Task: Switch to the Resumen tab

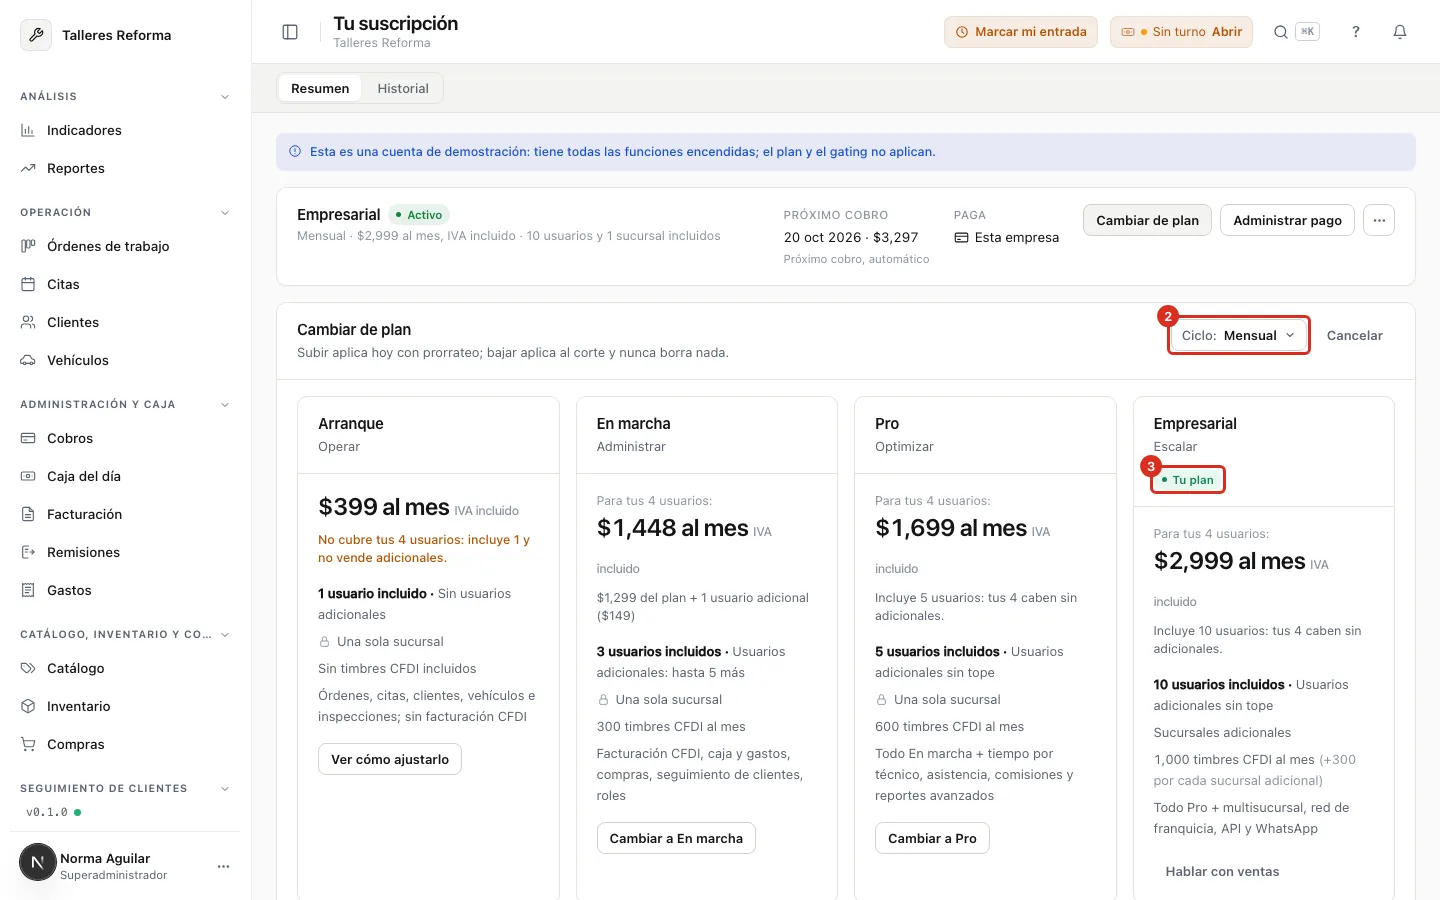Action: click(320, 88)
